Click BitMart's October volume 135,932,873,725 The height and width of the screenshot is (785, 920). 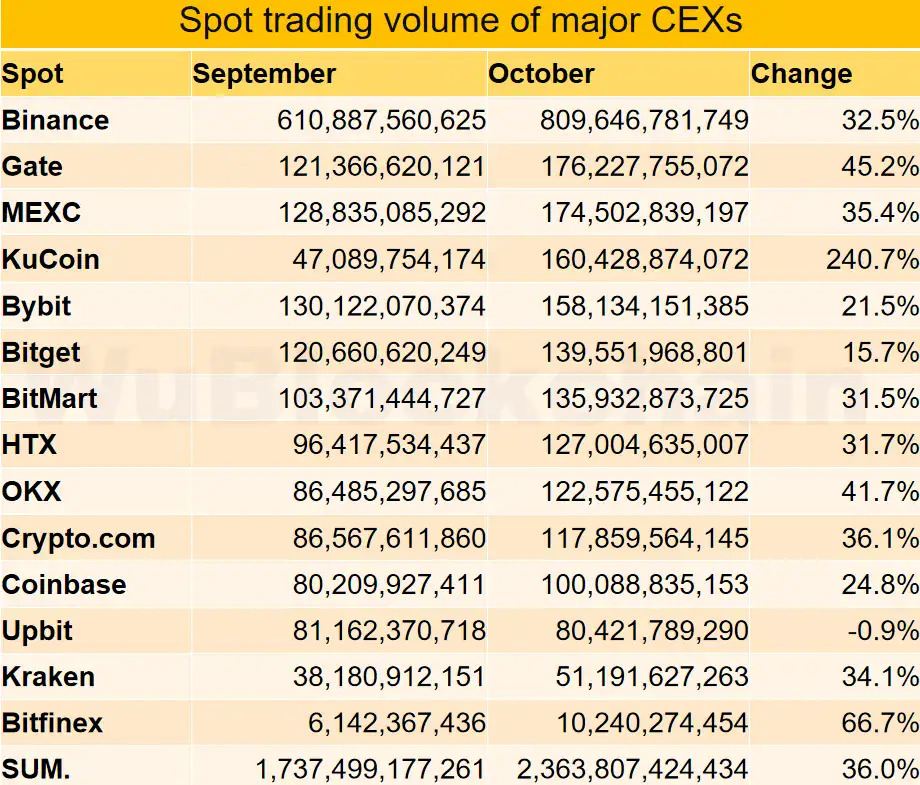coord(644,399)
